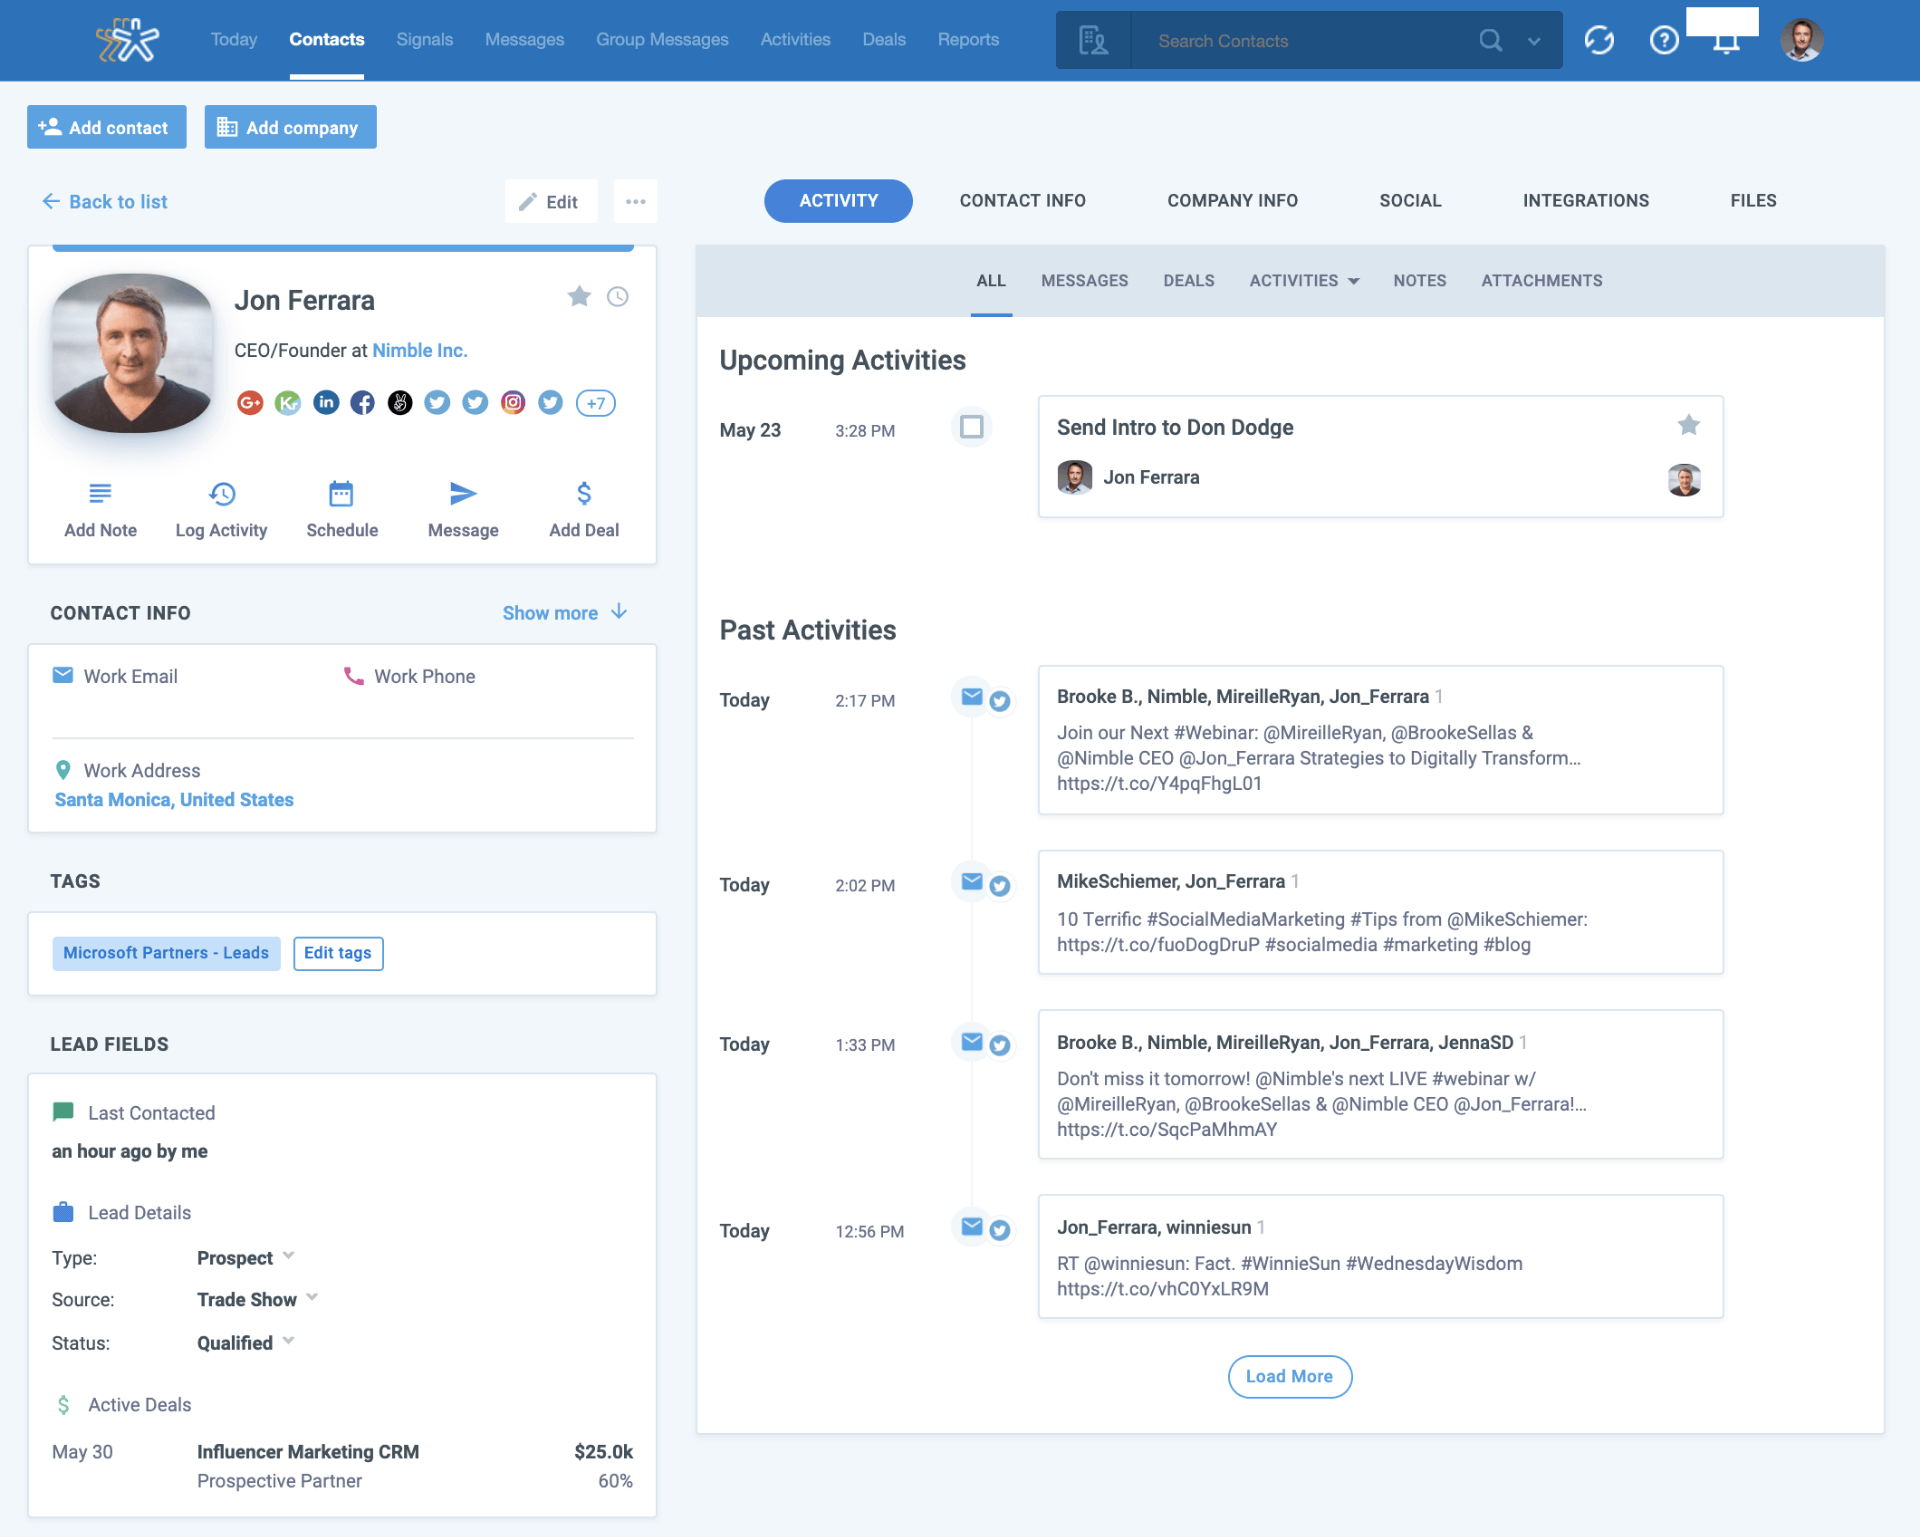Open the 2:02 PM MikeSchiemer tweet card
This screenshot has height=1537, width=1920.
coord(1381,912)
